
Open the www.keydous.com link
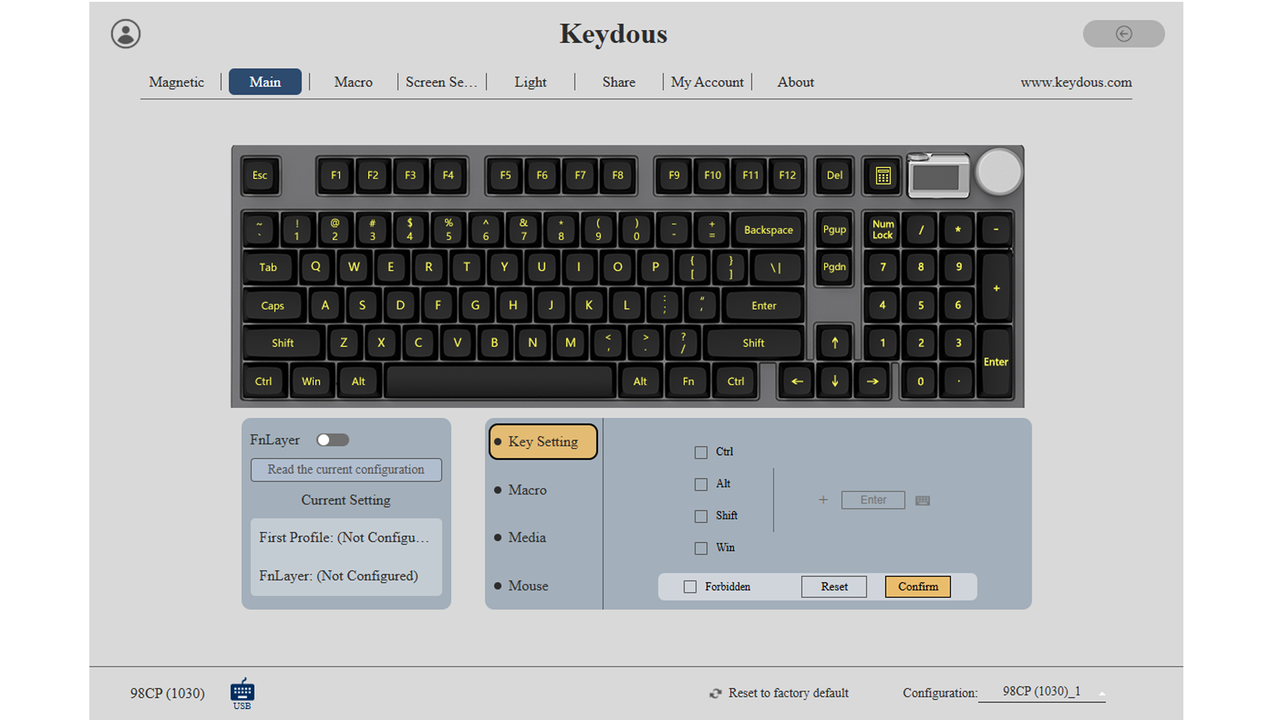1076,82
